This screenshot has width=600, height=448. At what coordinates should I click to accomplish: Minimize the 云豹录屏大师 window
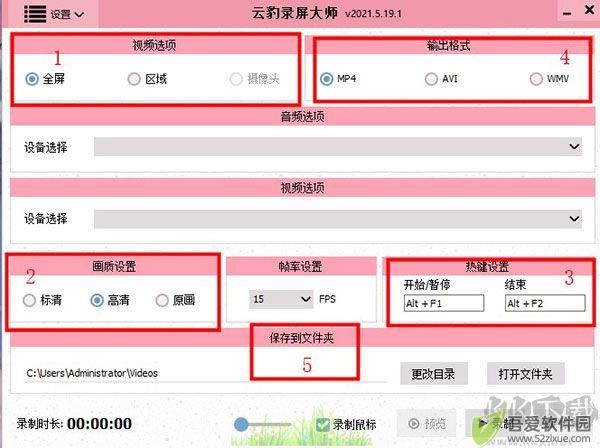tap(567, 13)
